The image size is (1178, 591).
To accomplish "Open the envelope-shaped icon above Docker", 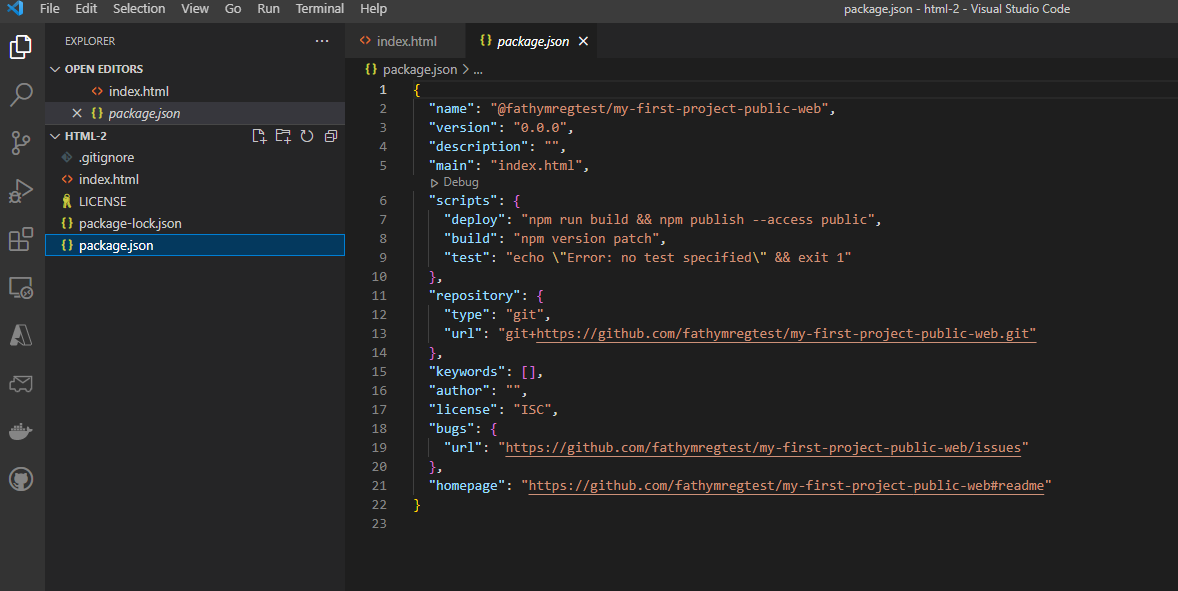I will [21, 384].
